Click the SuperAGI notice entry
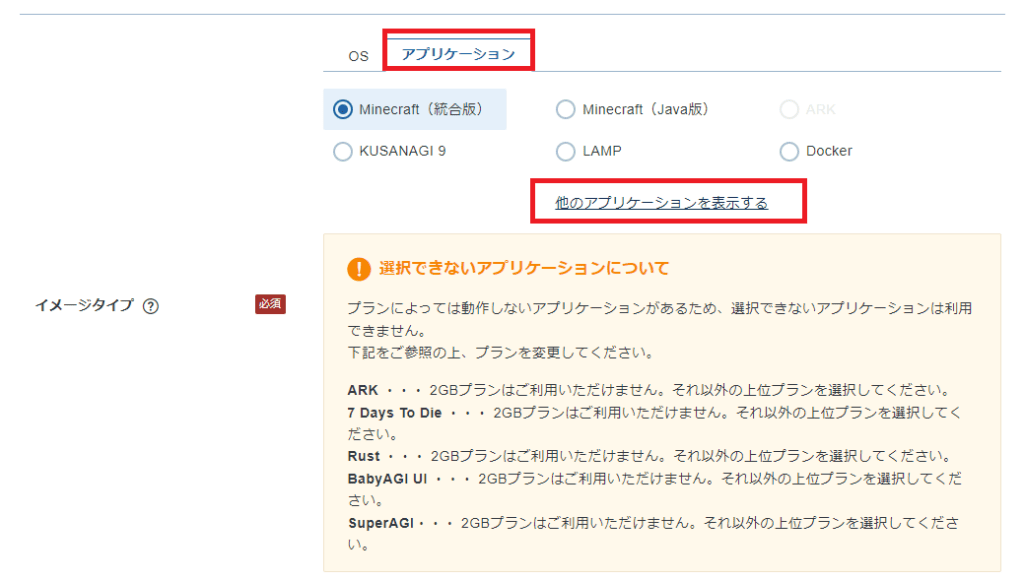The image size is (1024, 581). click(x=654, y=533)
